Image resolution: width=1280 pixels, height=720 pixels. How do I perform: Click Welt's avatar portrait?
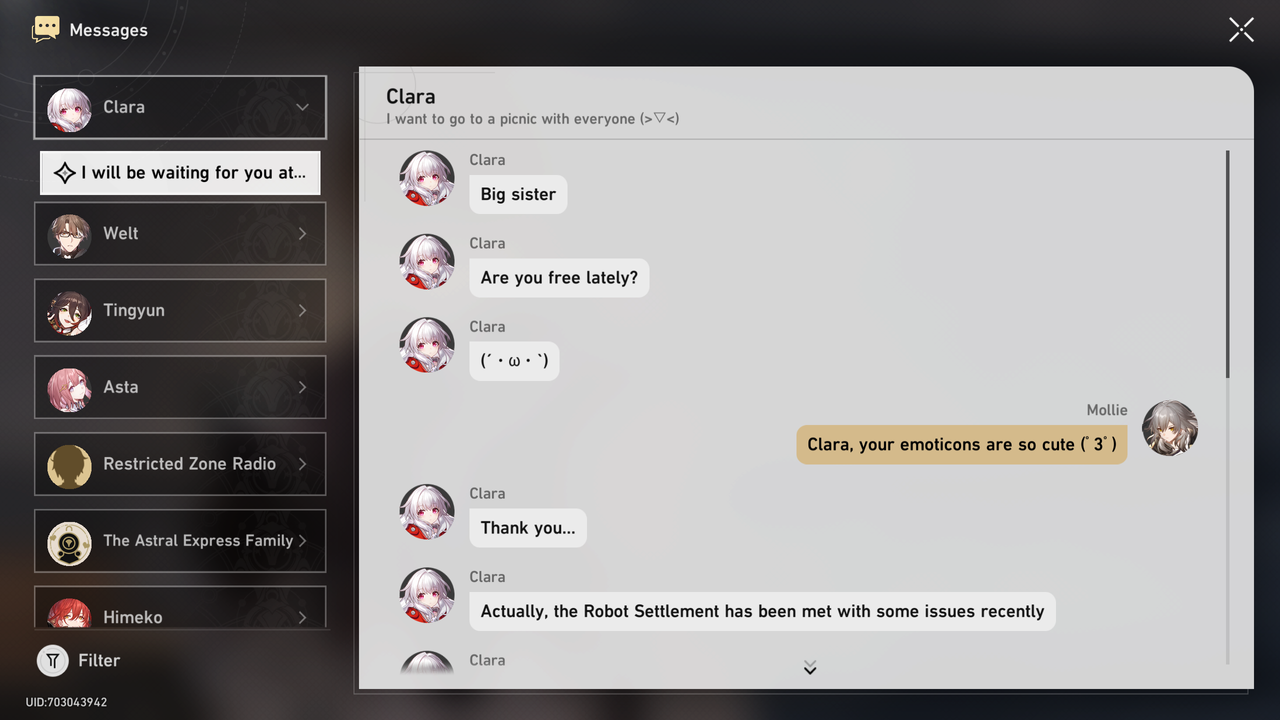point(69,234)
